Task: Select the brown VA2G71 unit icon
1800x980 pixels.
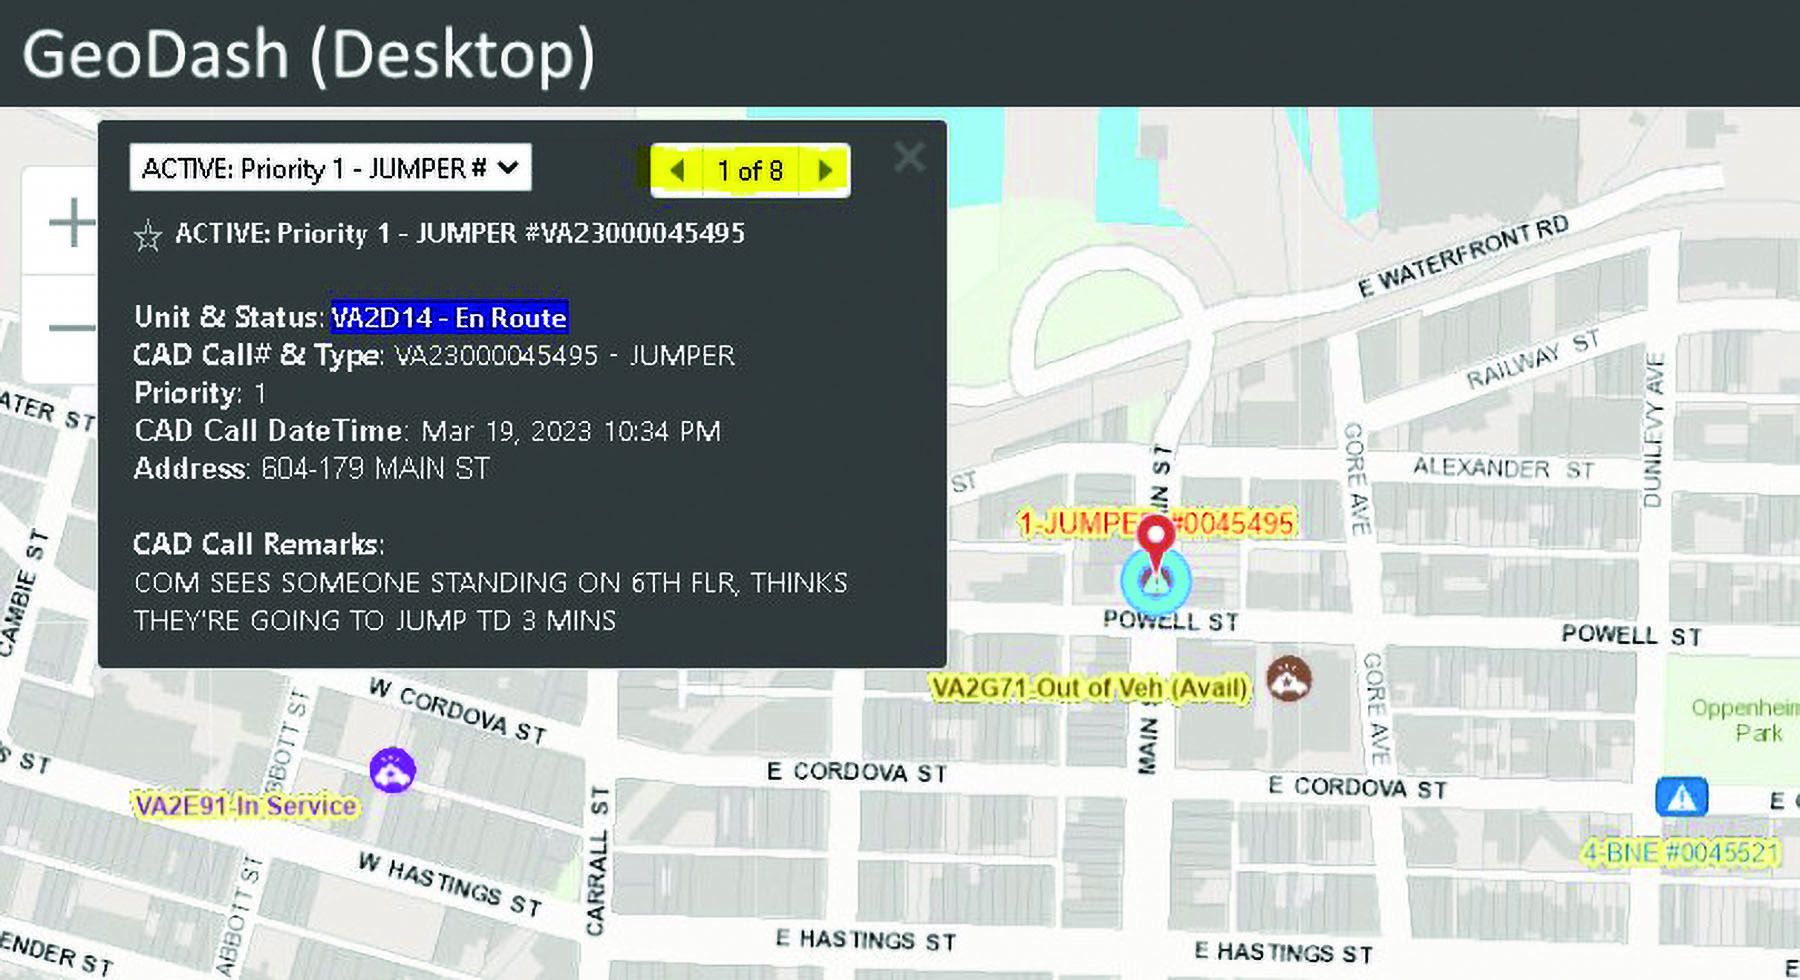Action: pos(1289,679)
